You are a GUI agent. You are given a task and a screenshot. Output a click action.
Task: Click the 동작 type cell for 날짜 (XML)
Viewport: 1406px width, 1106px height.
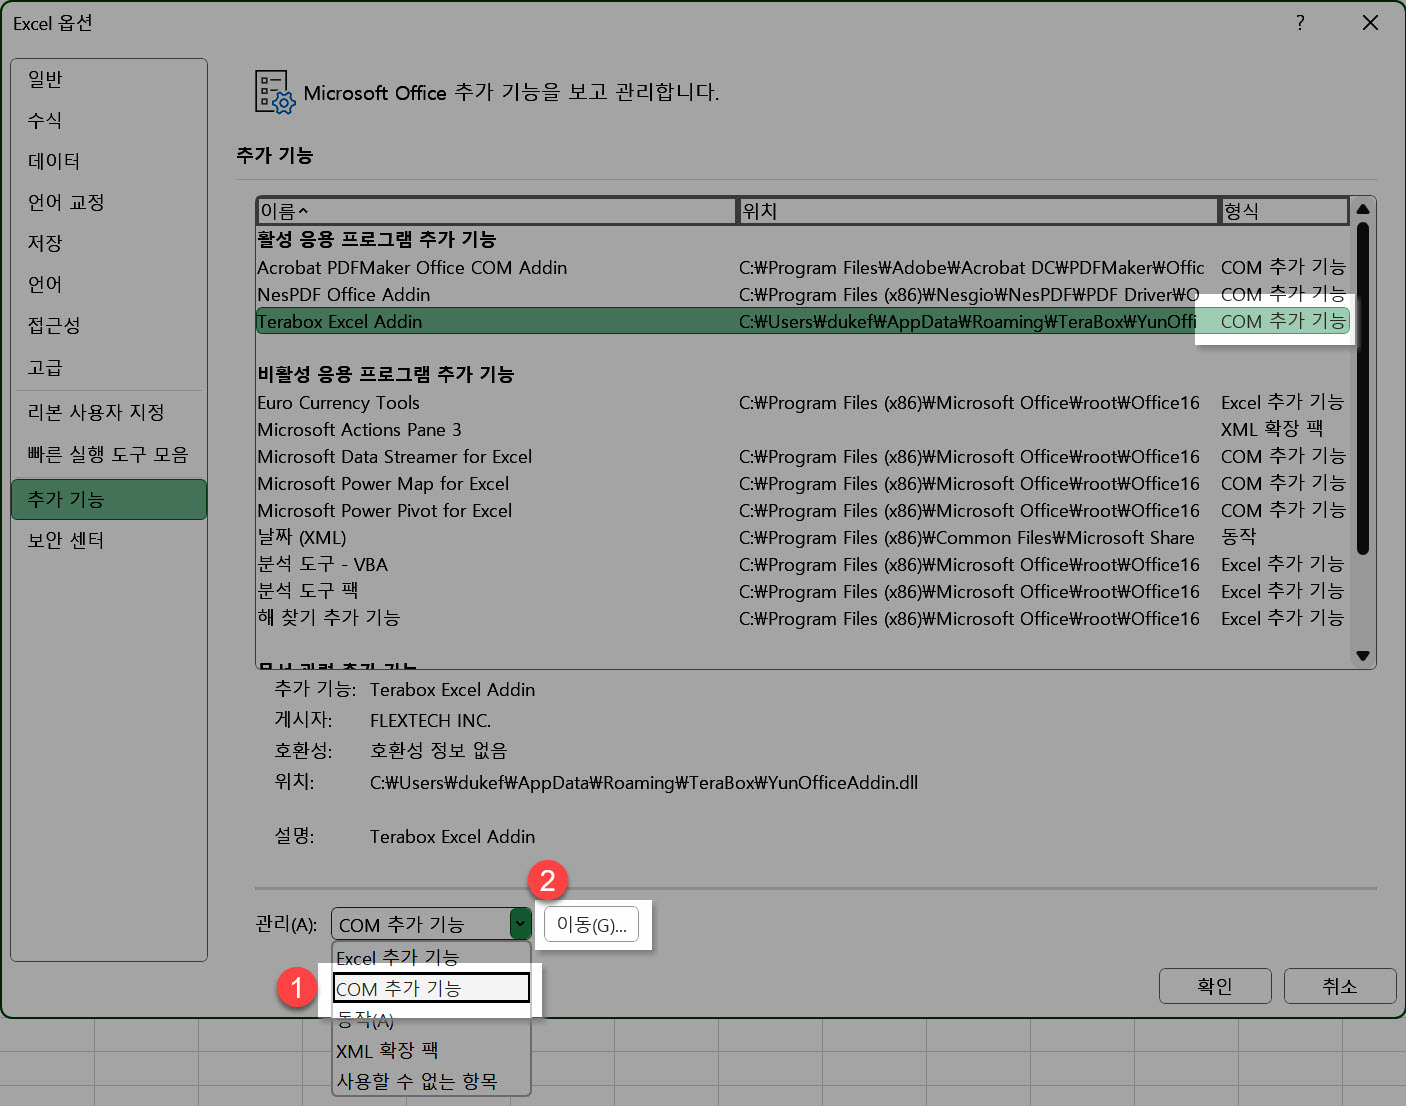click(1239, 537)
